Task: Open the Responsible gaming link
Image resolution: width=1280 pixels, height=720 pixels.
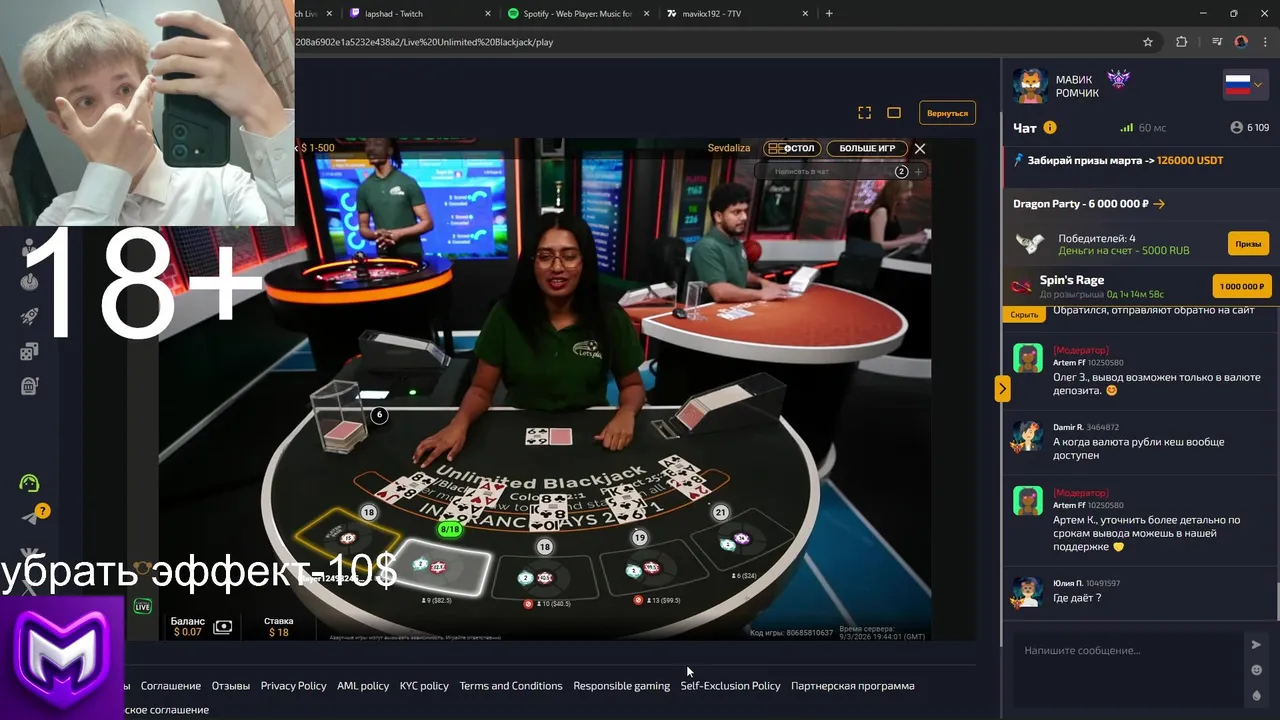Action: [621, 686]
